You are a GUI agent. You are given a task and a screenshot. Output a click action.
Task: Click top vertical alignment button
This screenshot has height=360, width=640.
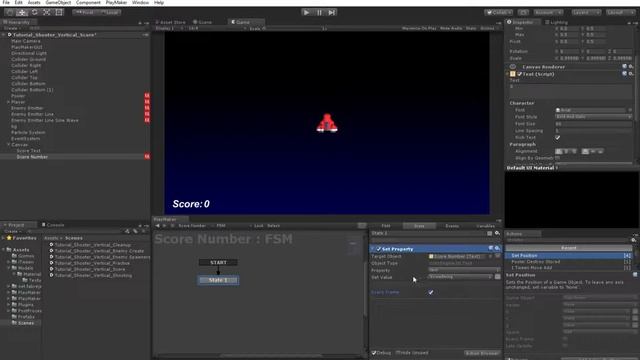click(585, 151)
